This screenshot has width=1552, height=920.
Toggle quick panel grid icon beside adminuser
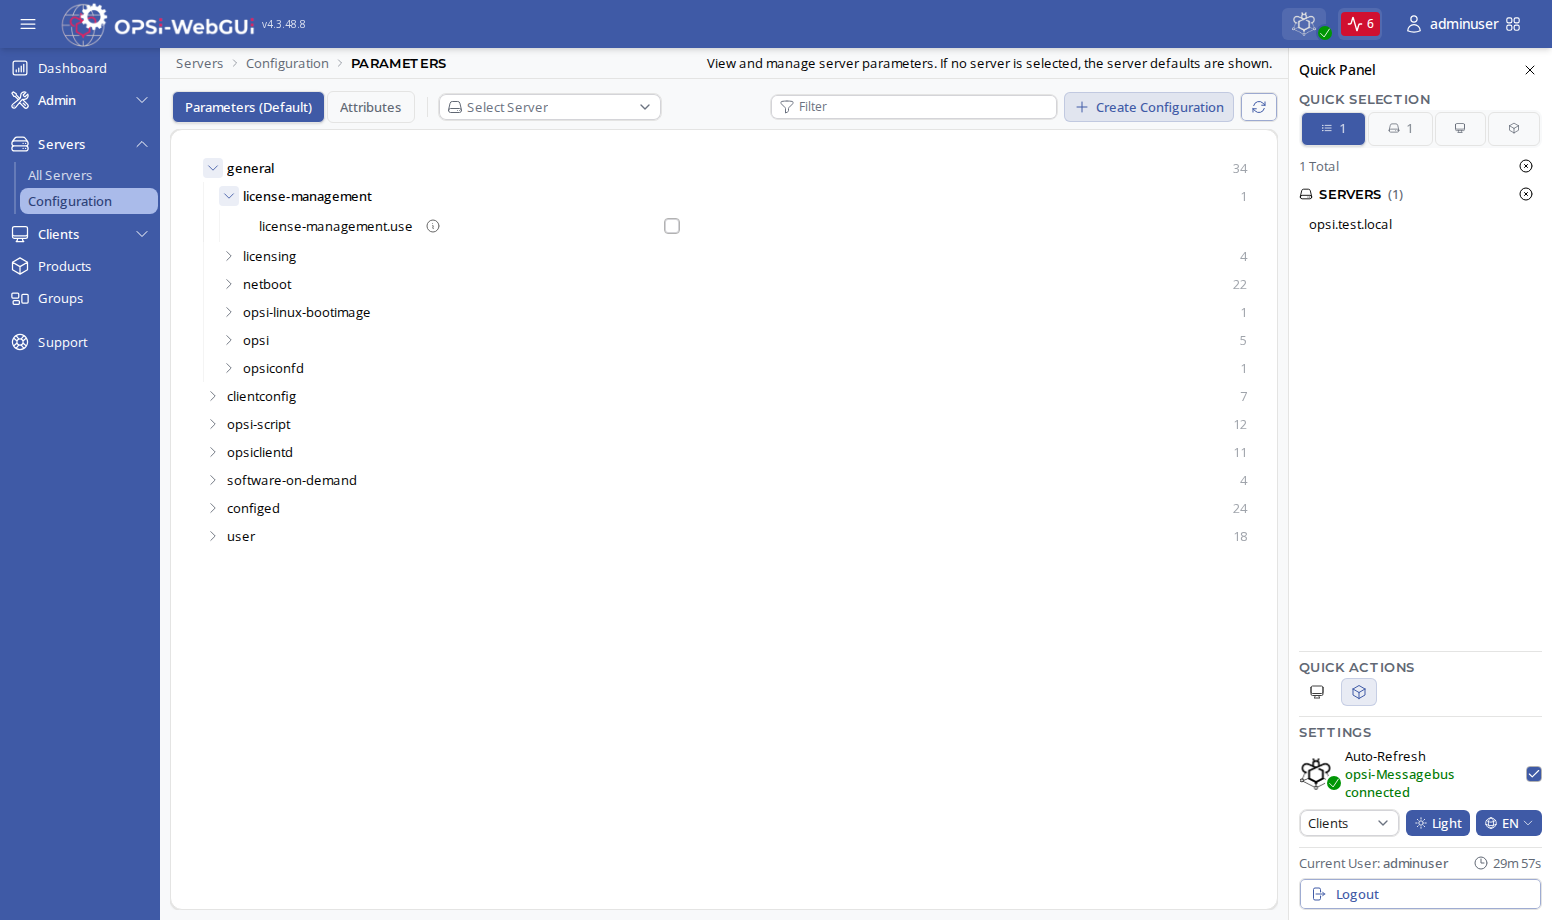pos(1513,24)
